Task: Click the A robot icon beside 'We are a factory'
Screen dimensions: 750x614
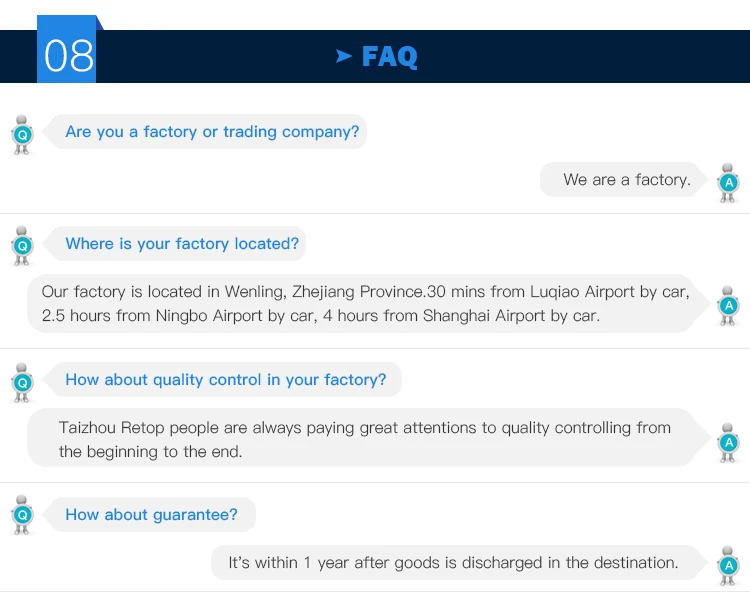Action: point(729,183)
